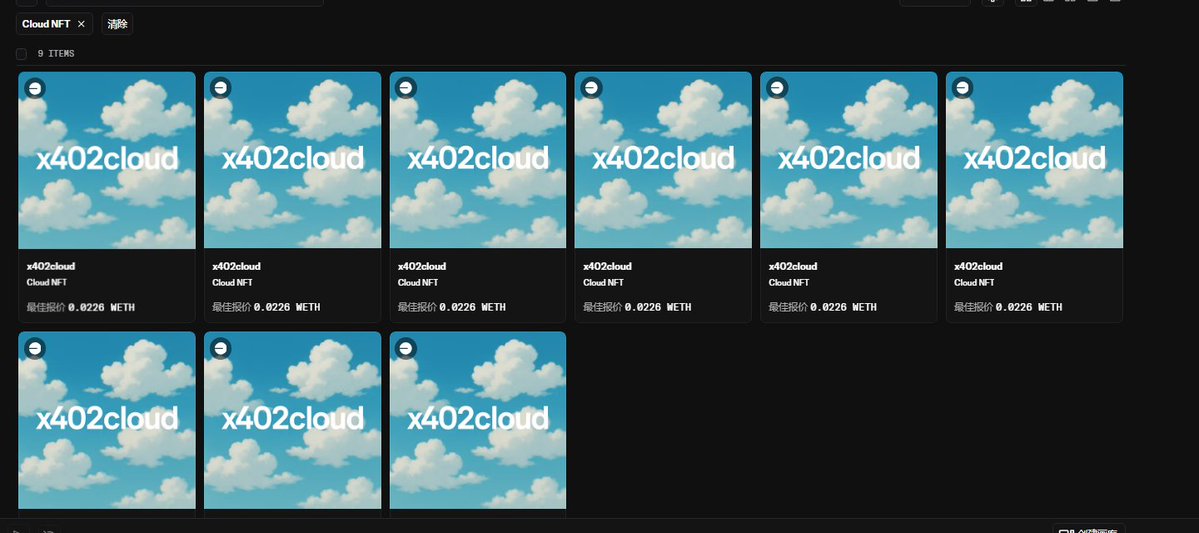
Task: Click 0.0226 WETH best offer on second top-row card
Action: [x=287, y=307]
